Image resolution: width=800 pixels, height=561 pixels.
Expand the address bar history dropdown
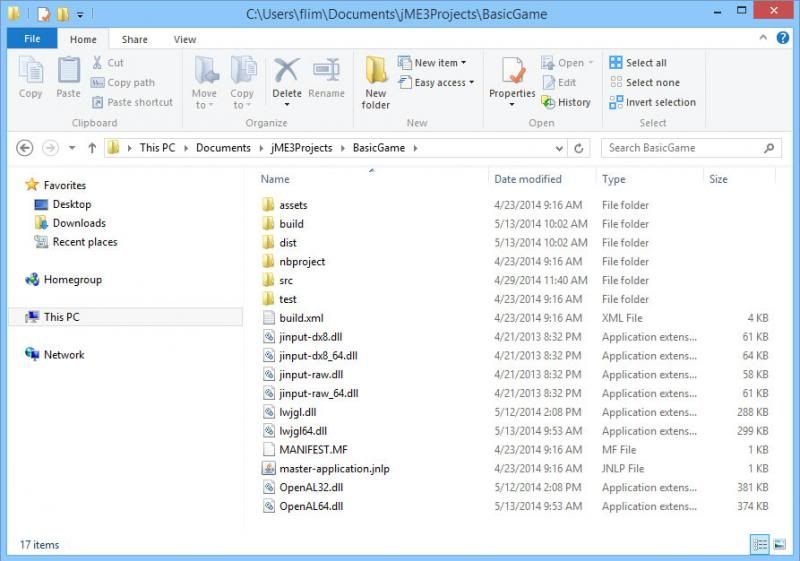559,148
